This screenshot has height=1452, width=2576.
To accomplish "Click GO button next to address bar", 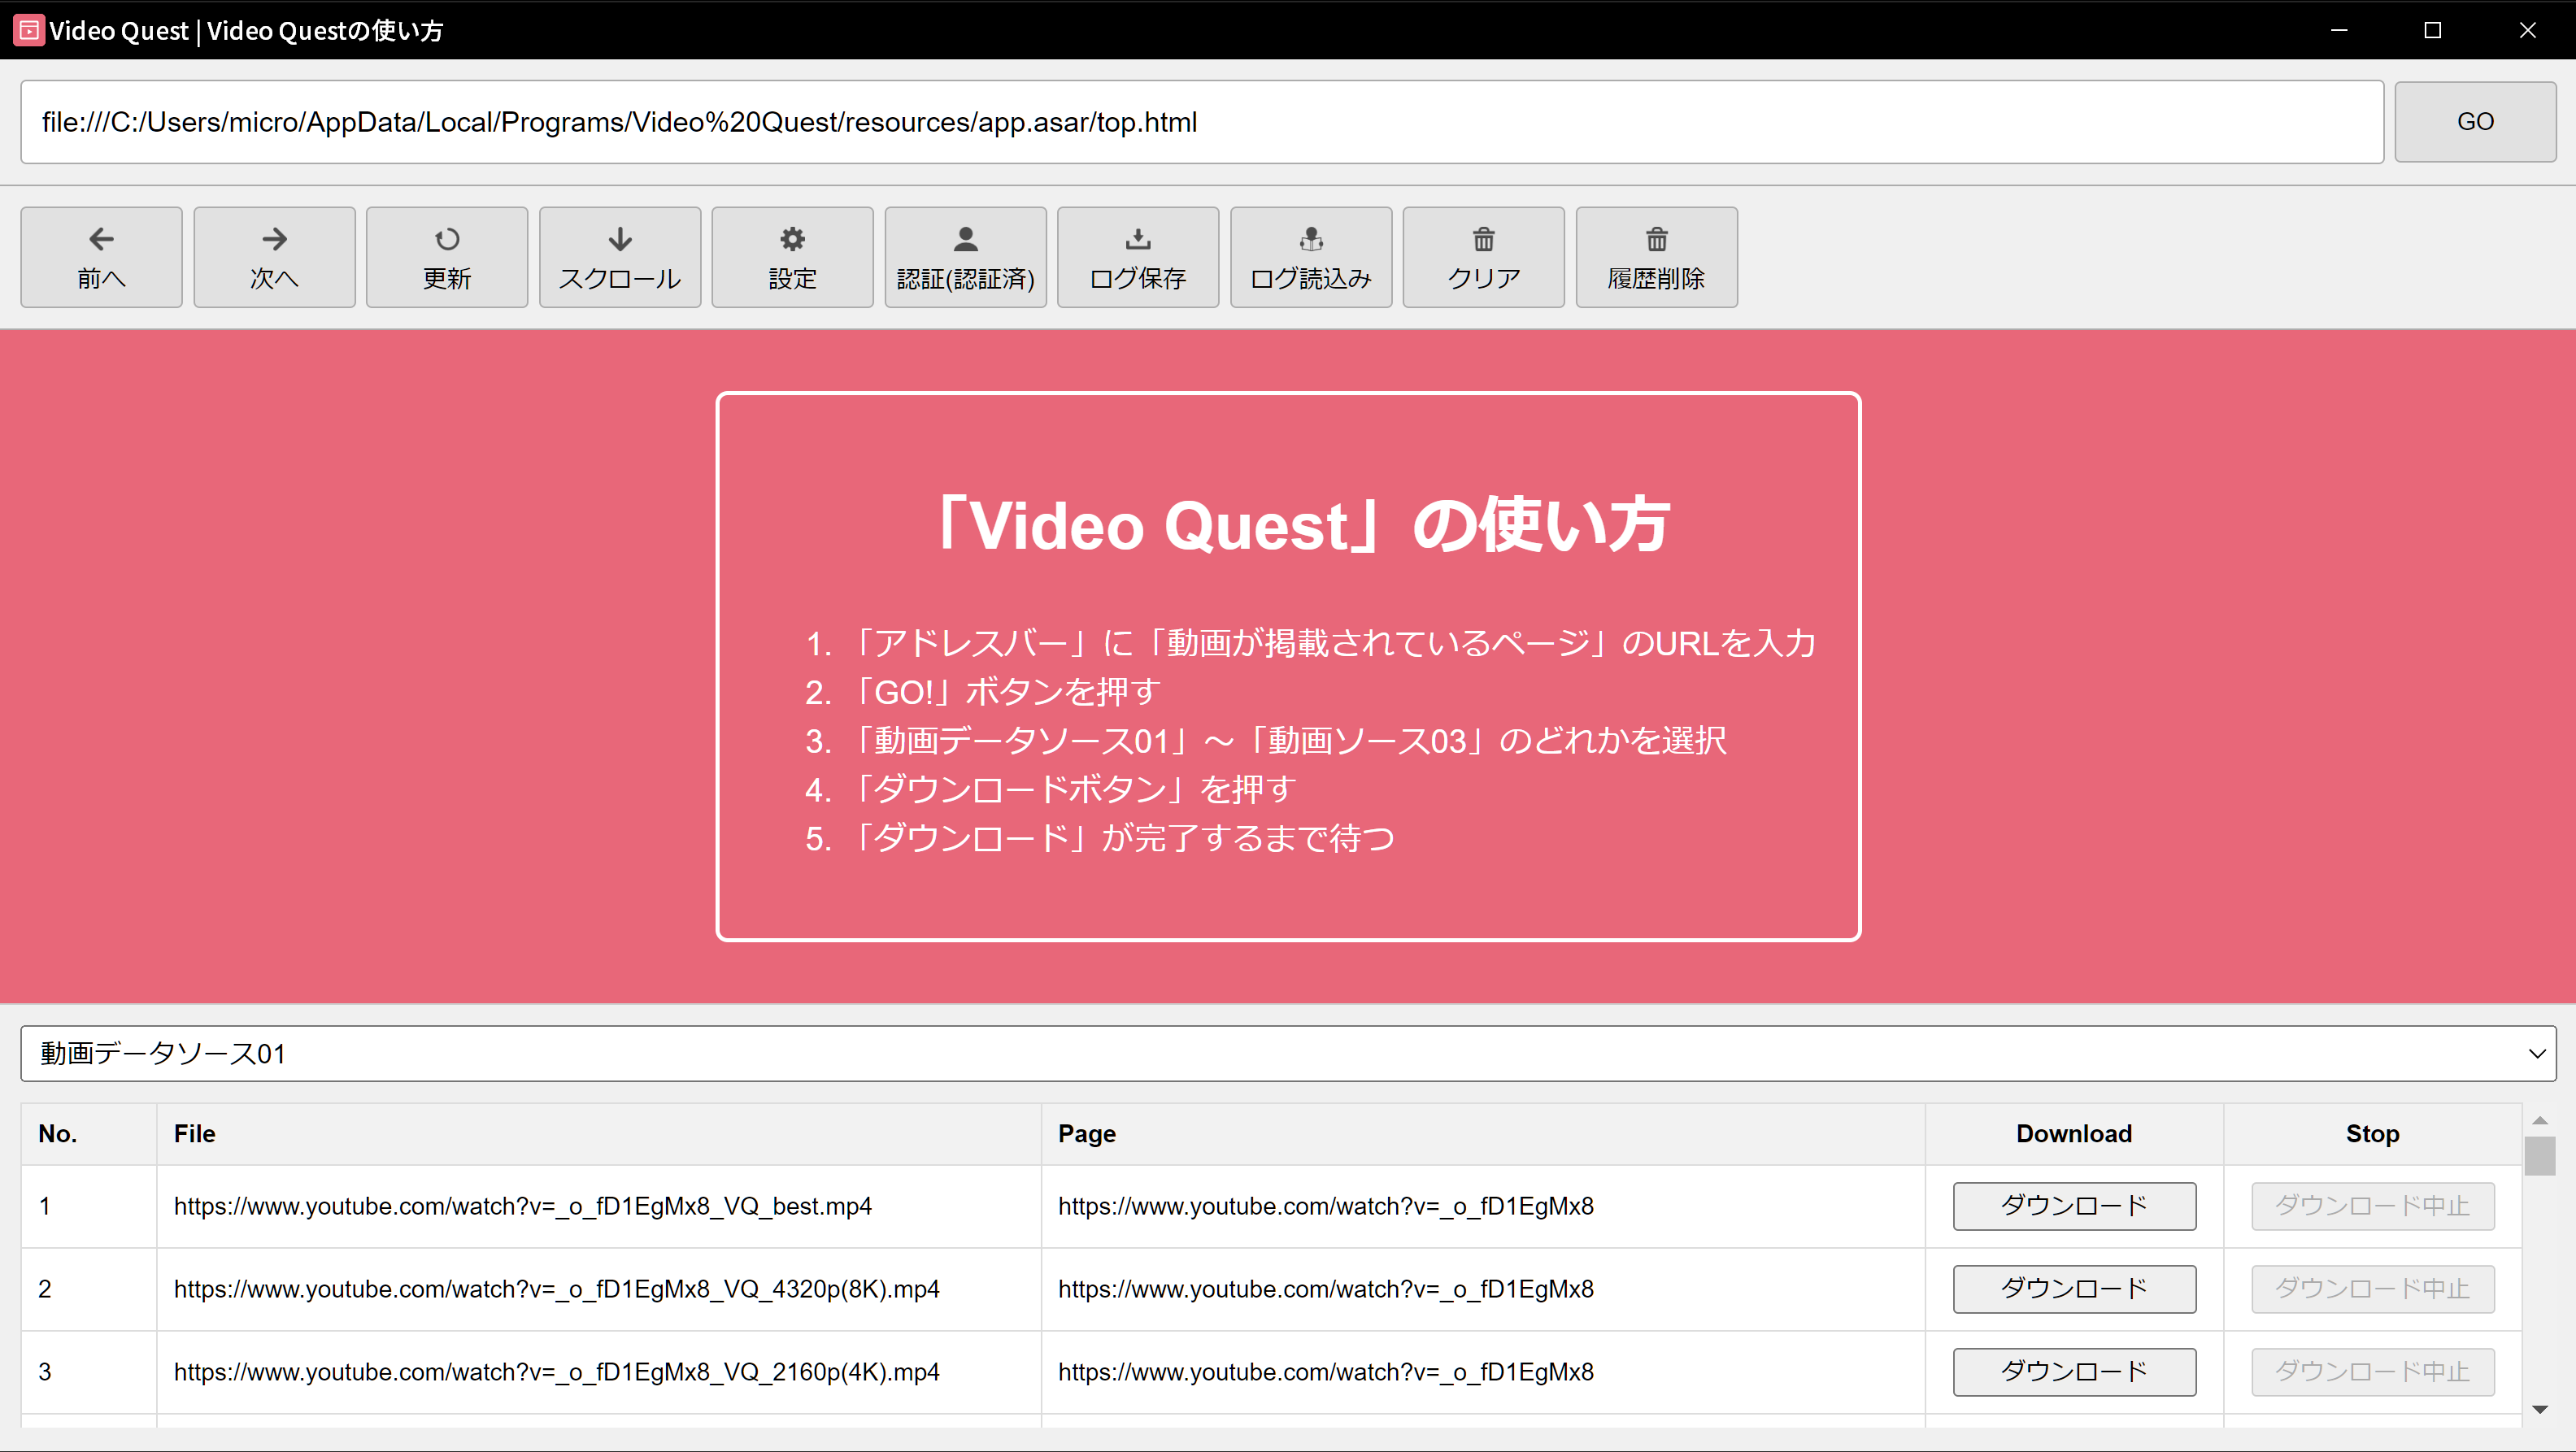I will (x=2475, y=122).
